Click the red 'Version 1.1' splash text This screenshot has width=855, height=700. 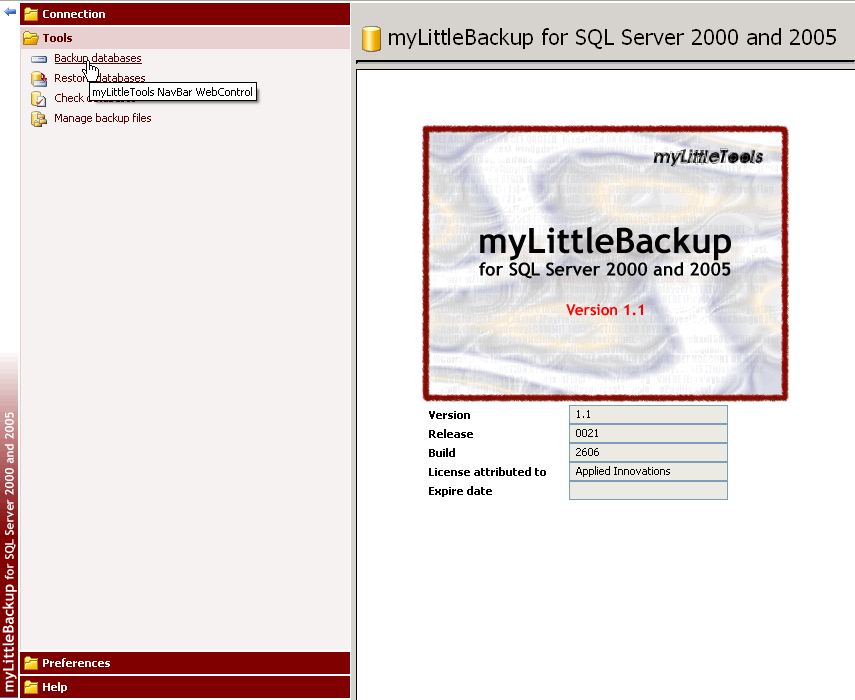click(605, 310)
